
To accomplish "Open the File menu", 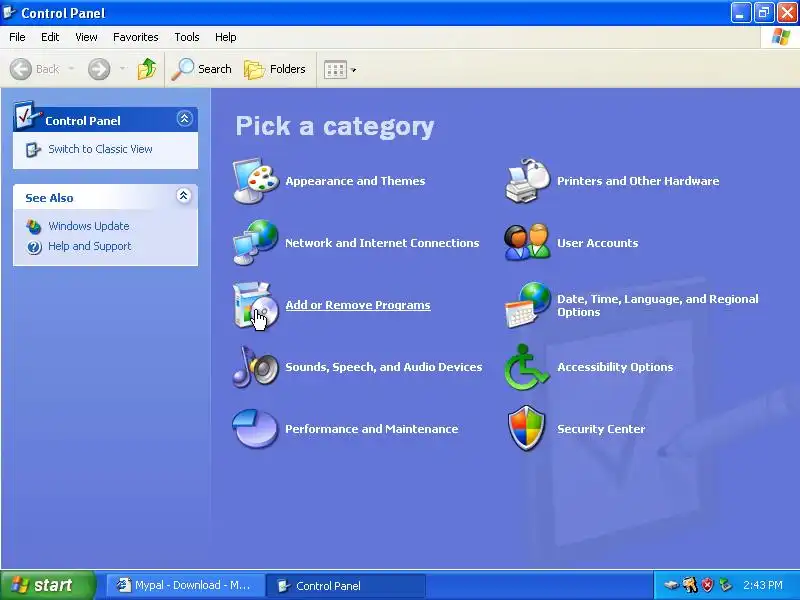I will pyautogui.click(x=17, y=37).
